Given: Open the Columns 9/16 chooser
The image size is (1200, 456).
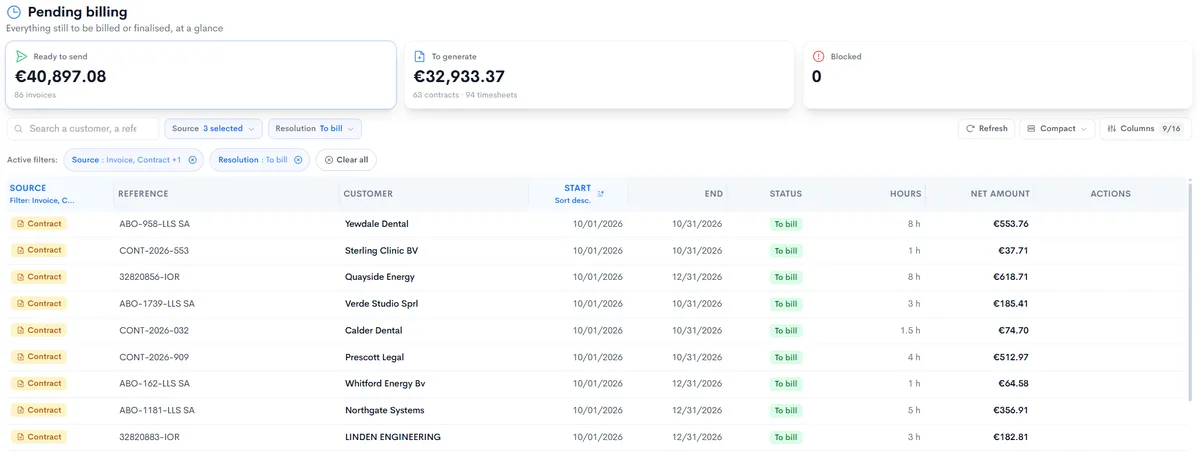Looking at the screenshot, I should tap(1146, 129).
